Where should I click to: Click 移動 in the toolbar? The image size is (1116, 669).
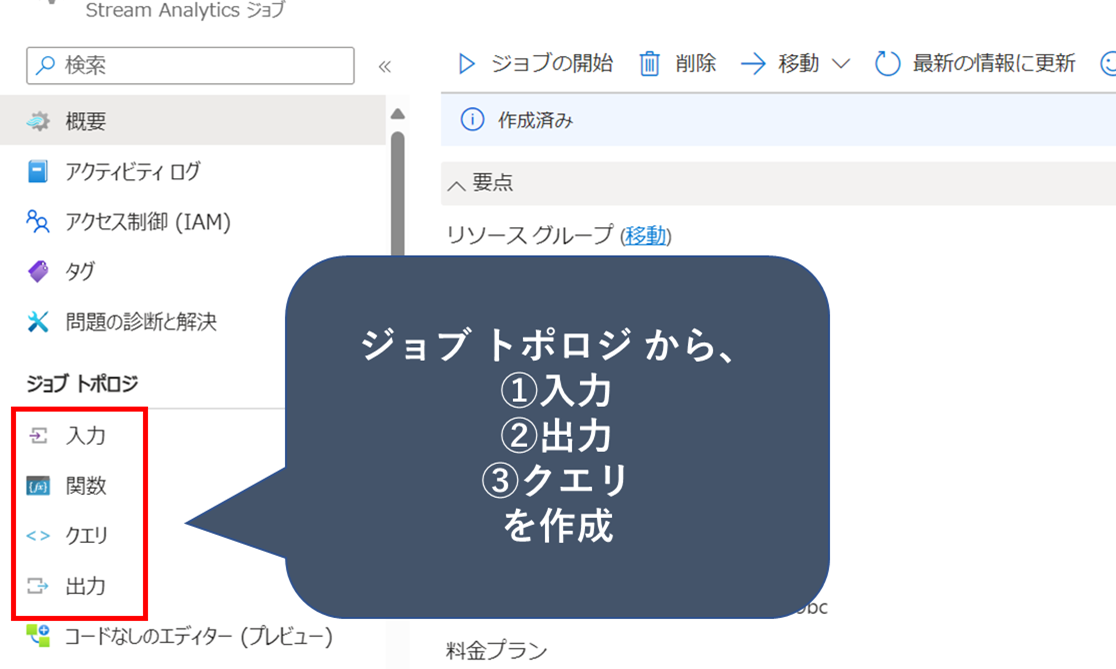799,64
